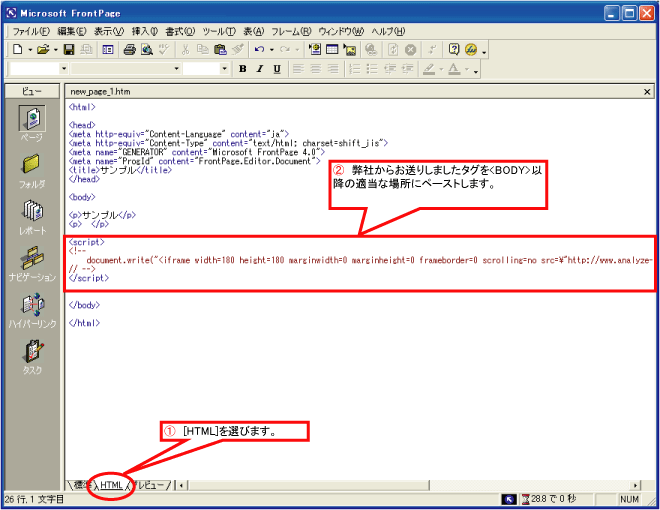Open the Tools menu (ツール)
660x510 pixels.
(219, 31)
